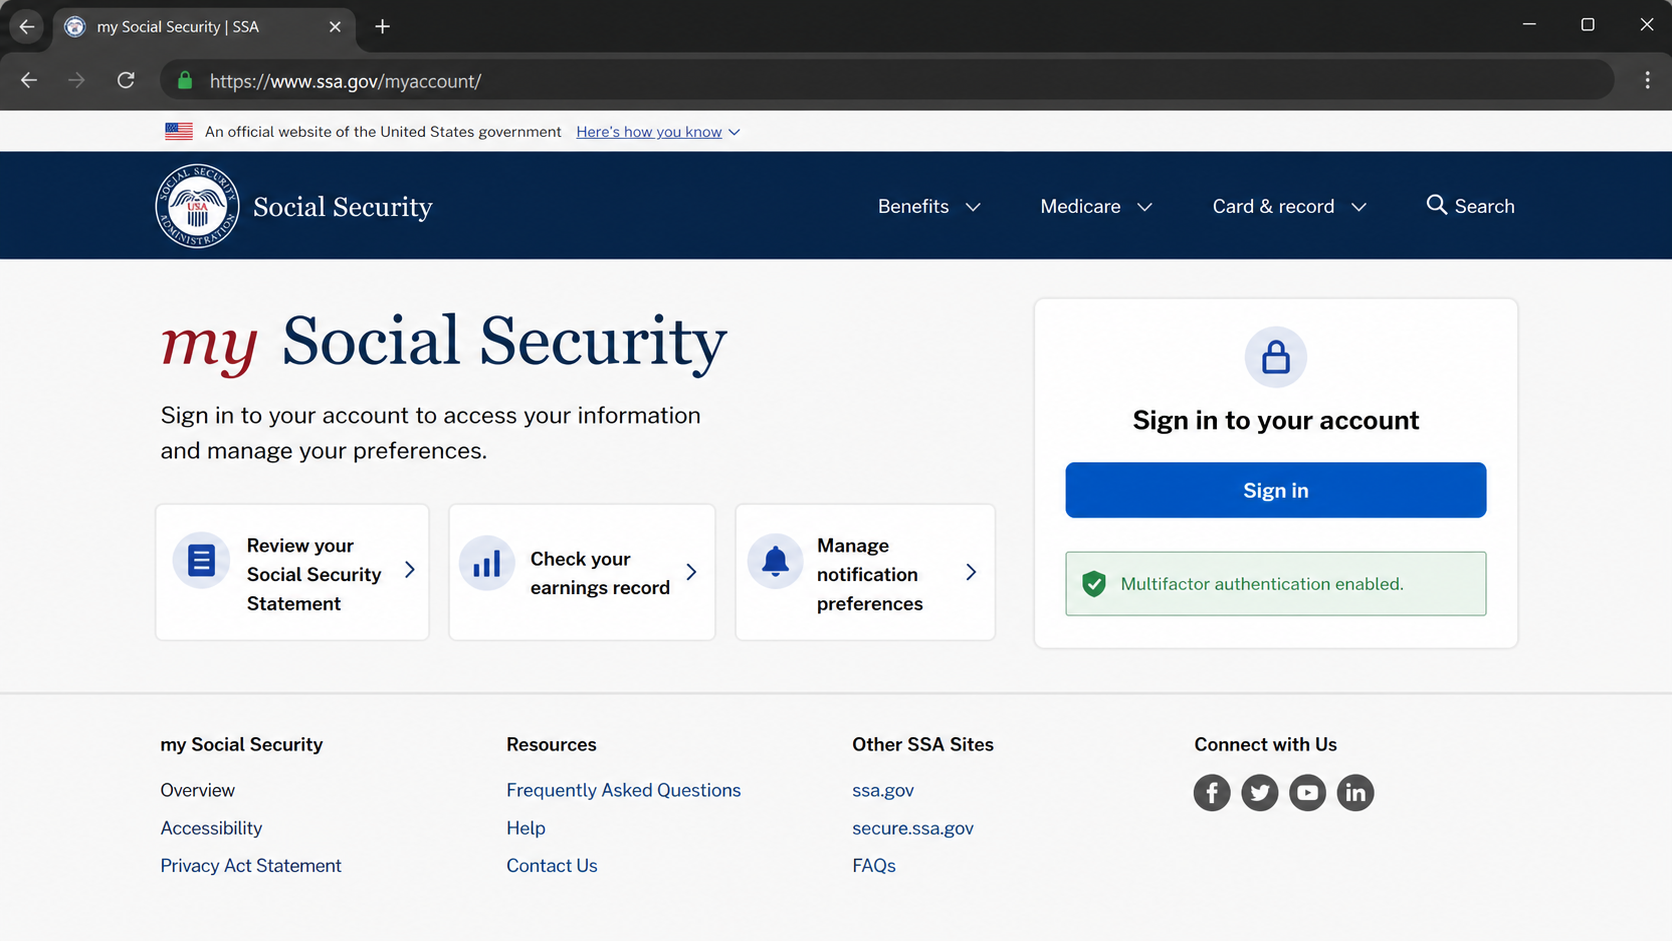Click the Social Security site title text
Screen dimensions: 1672x941
343,207
